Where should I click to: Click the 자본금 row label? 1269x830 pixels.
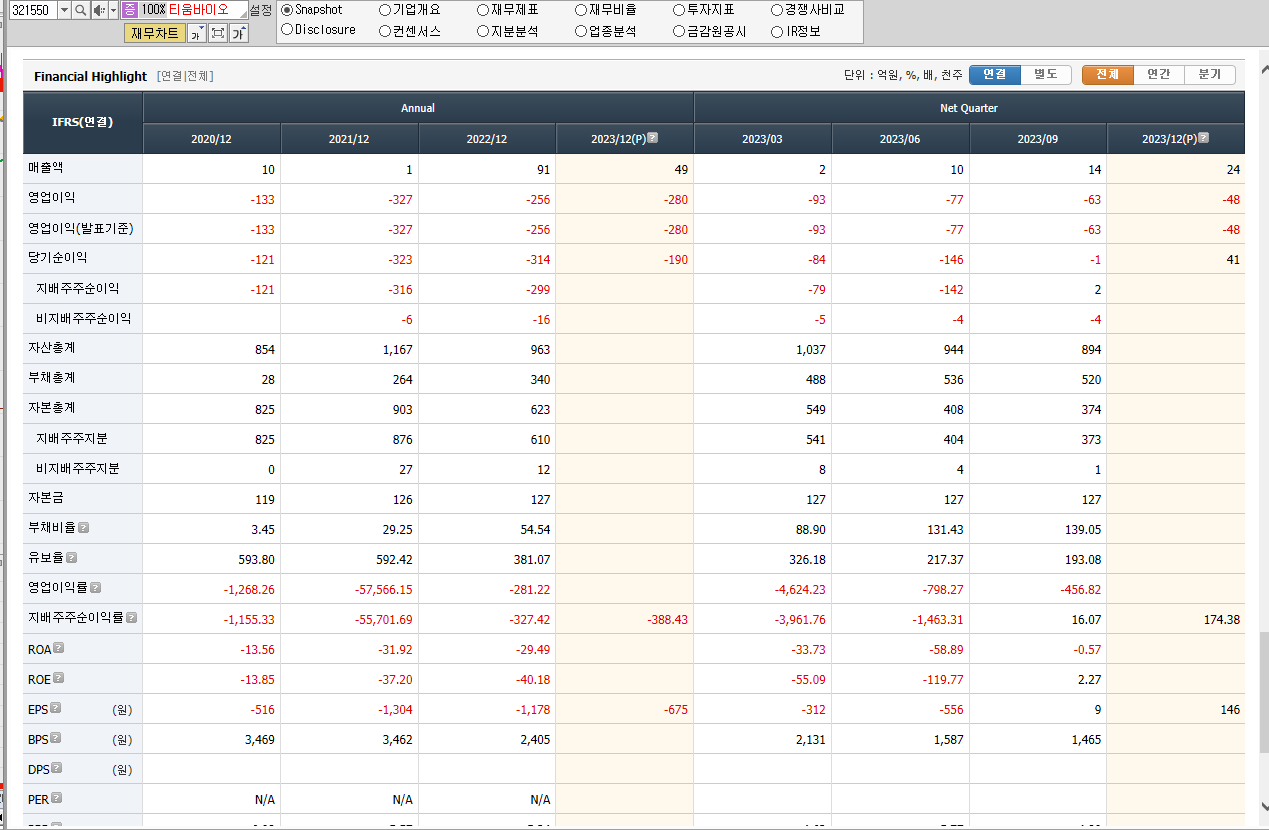(x=46, y=498)
